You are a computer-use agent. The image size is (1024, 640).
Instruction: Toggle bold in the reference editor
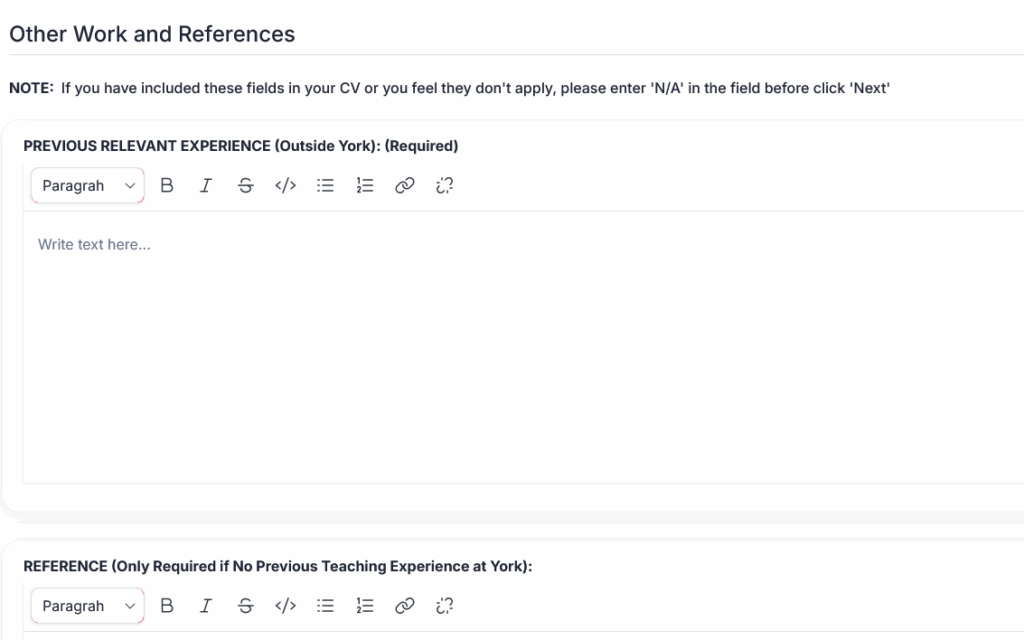(x=167, y=605)
